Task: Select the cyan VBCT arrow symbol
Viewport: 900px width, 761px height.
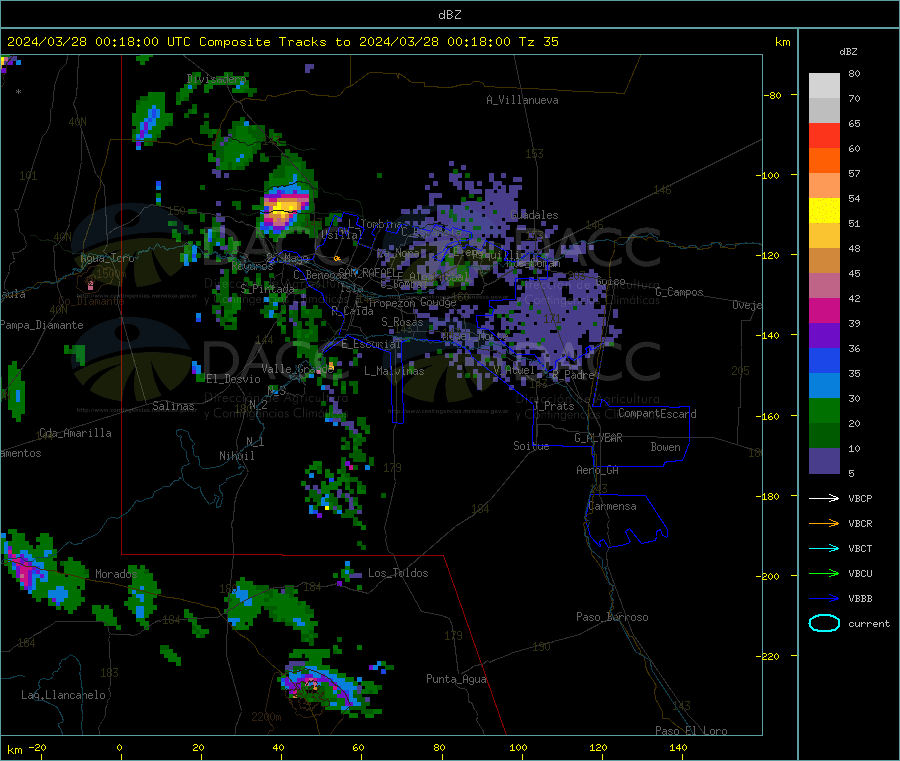Action: [x=824, y=549]
